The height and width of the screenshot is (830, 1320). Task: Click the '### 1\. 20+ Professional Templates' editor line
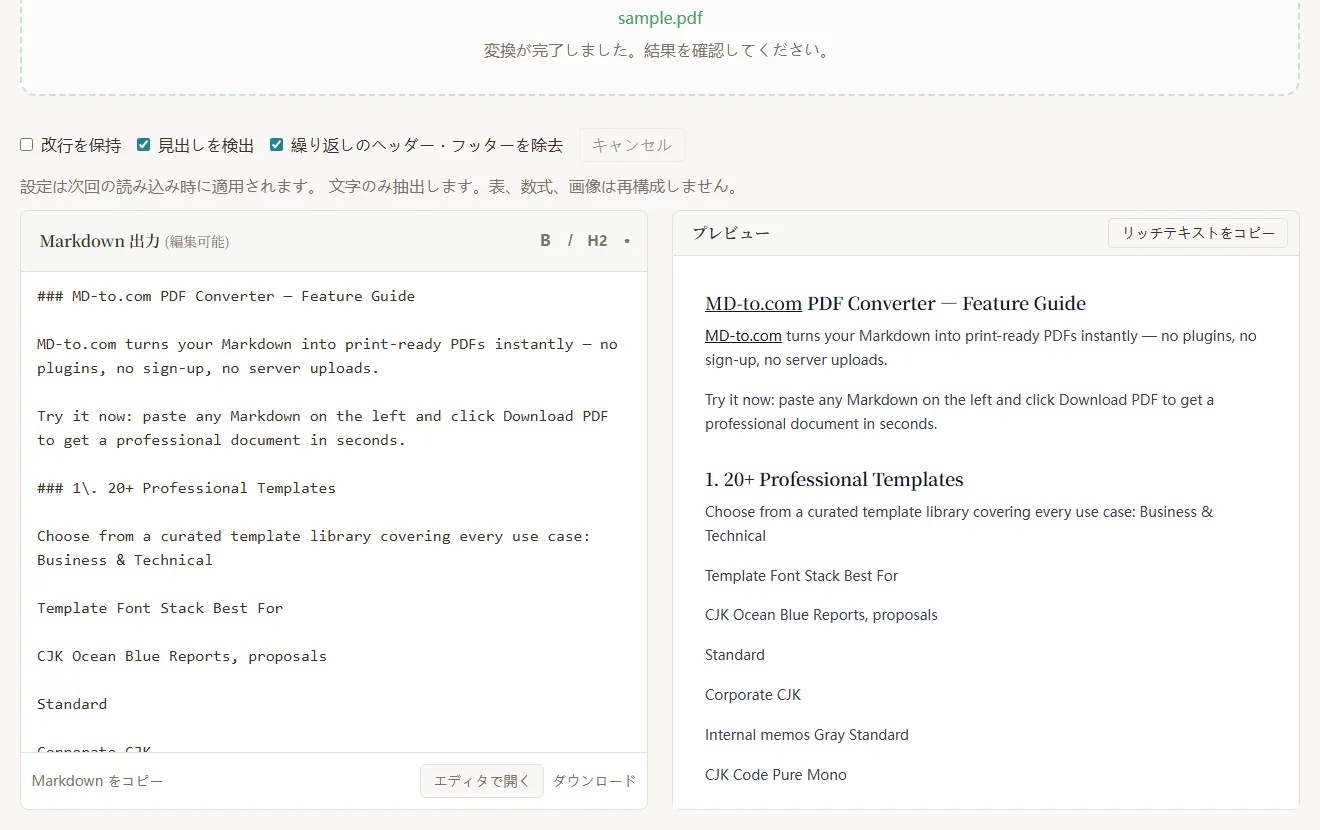pyautogui.click(x=186, y=488)
